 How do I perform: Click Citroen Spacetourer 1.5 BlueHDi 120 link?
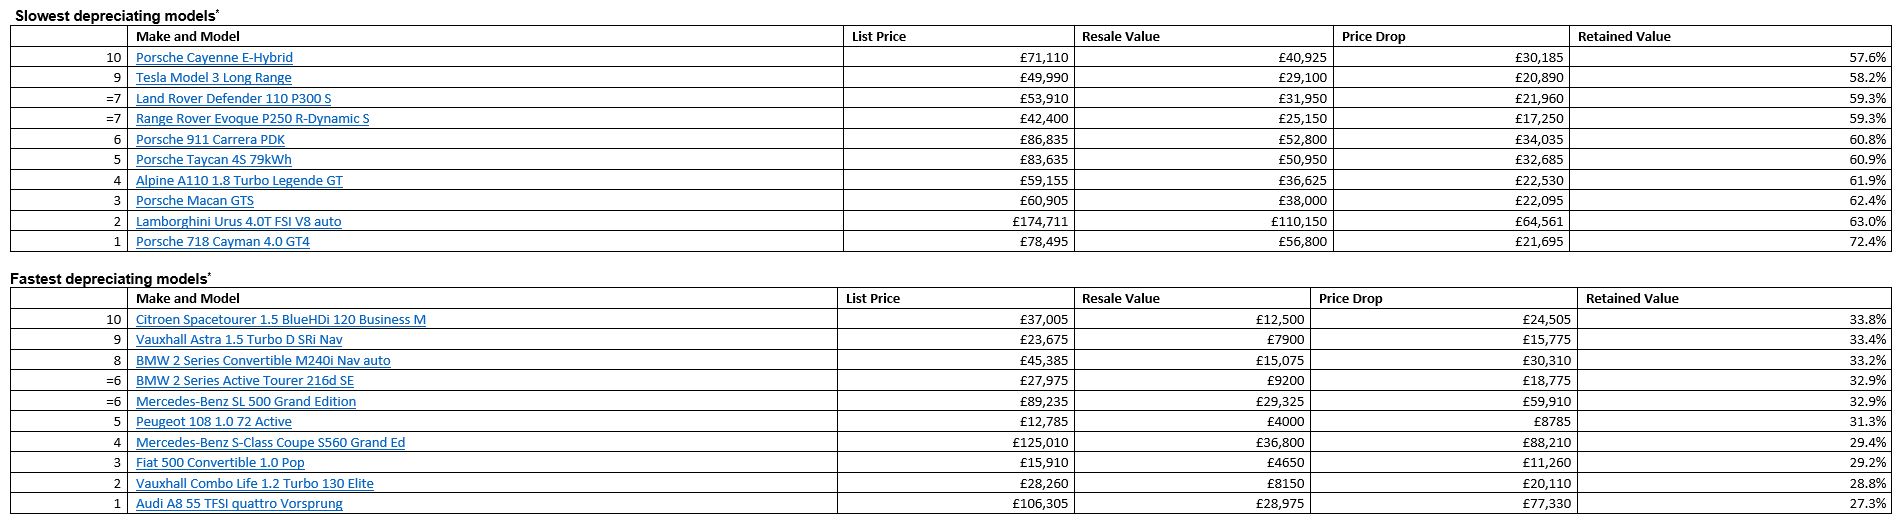(281, 320)
